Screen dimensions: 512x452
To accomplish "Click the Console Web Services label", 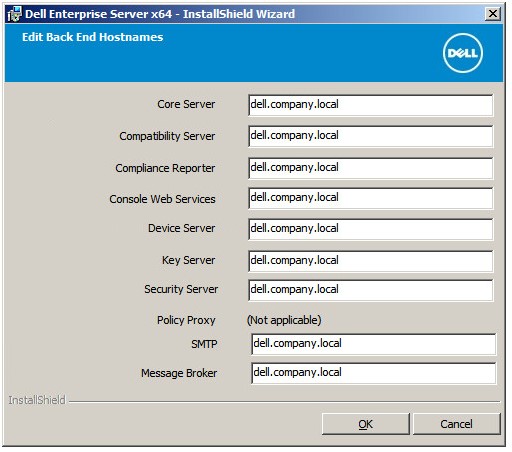I will [x=162, y=199].
